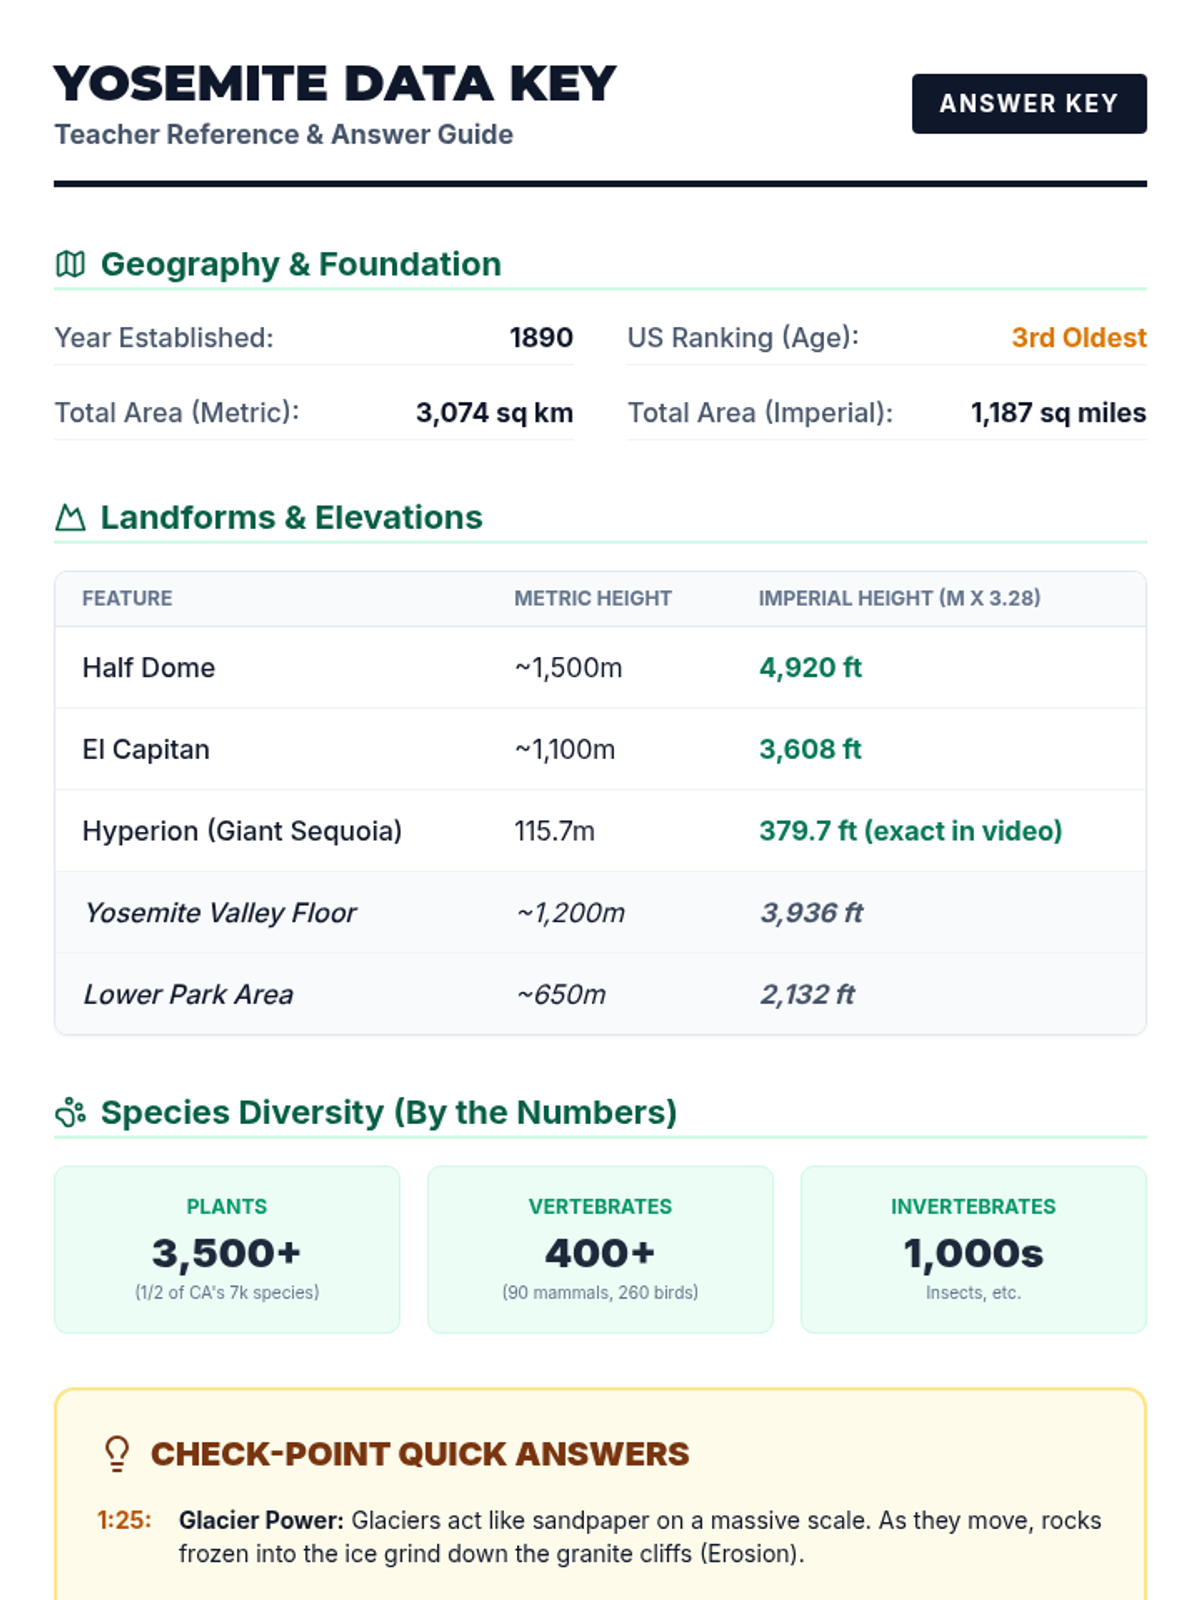Click the paw icon beside Species Diversity
The height and width of the screenshot is (1600, 1200).
[70, 1112]
